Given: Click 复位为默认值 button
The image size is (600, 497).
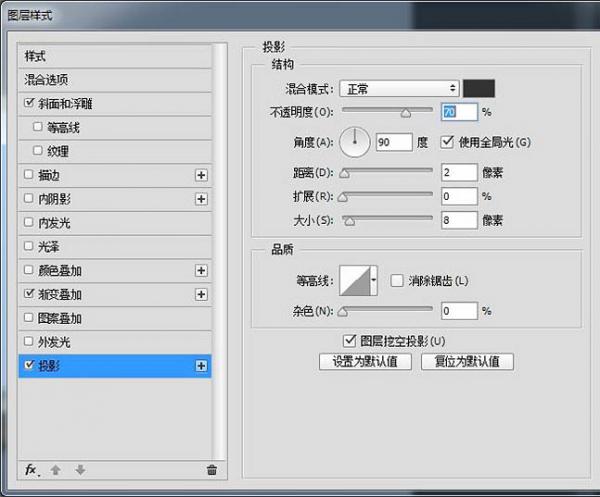Looking at the screenshot, I should (x=467, y=361).
